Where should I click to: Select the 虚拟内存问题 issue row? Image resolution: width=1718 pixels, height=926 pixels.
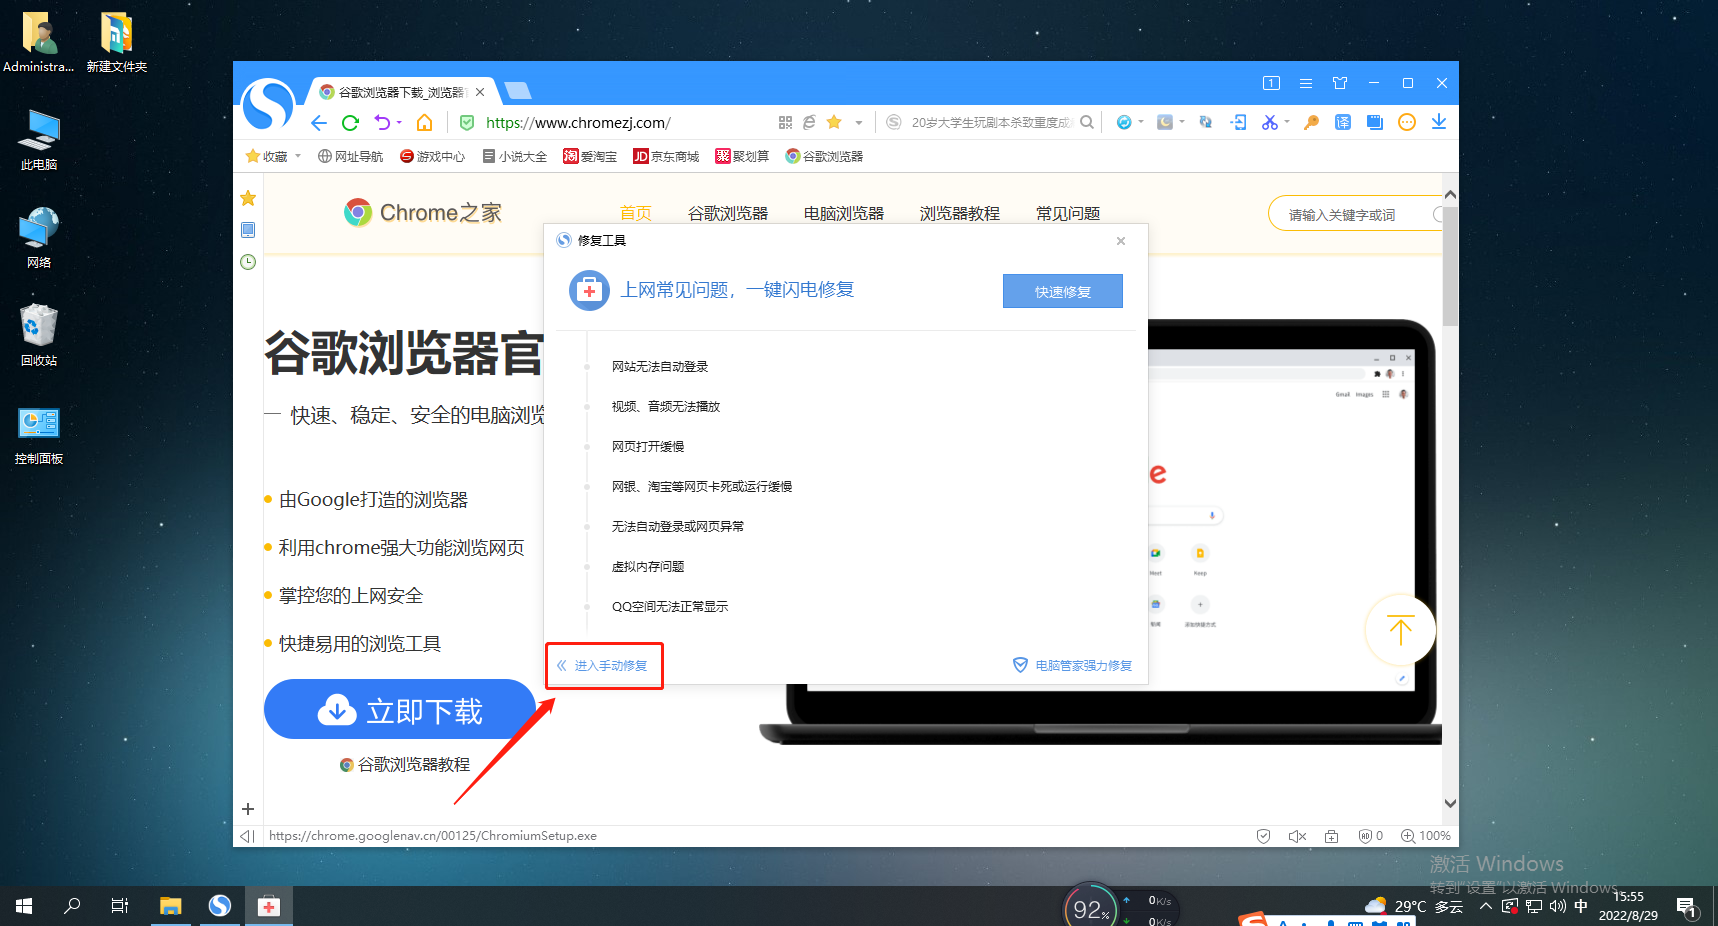[648, 567]
